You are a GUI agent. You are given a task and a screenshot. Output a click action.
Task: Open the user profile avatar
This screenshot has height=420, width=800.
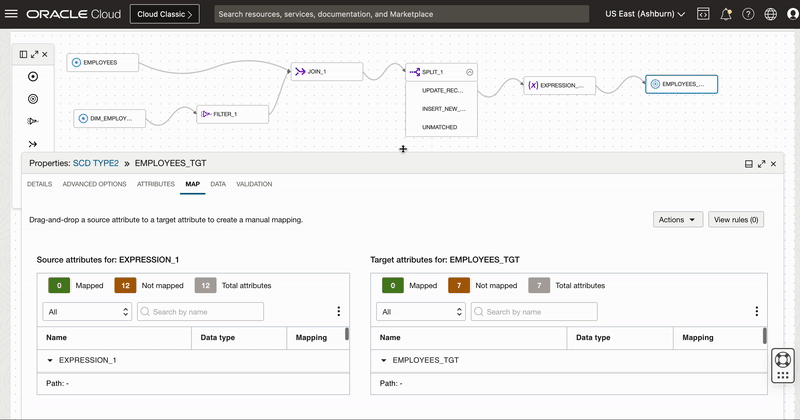tap(793, 14)
